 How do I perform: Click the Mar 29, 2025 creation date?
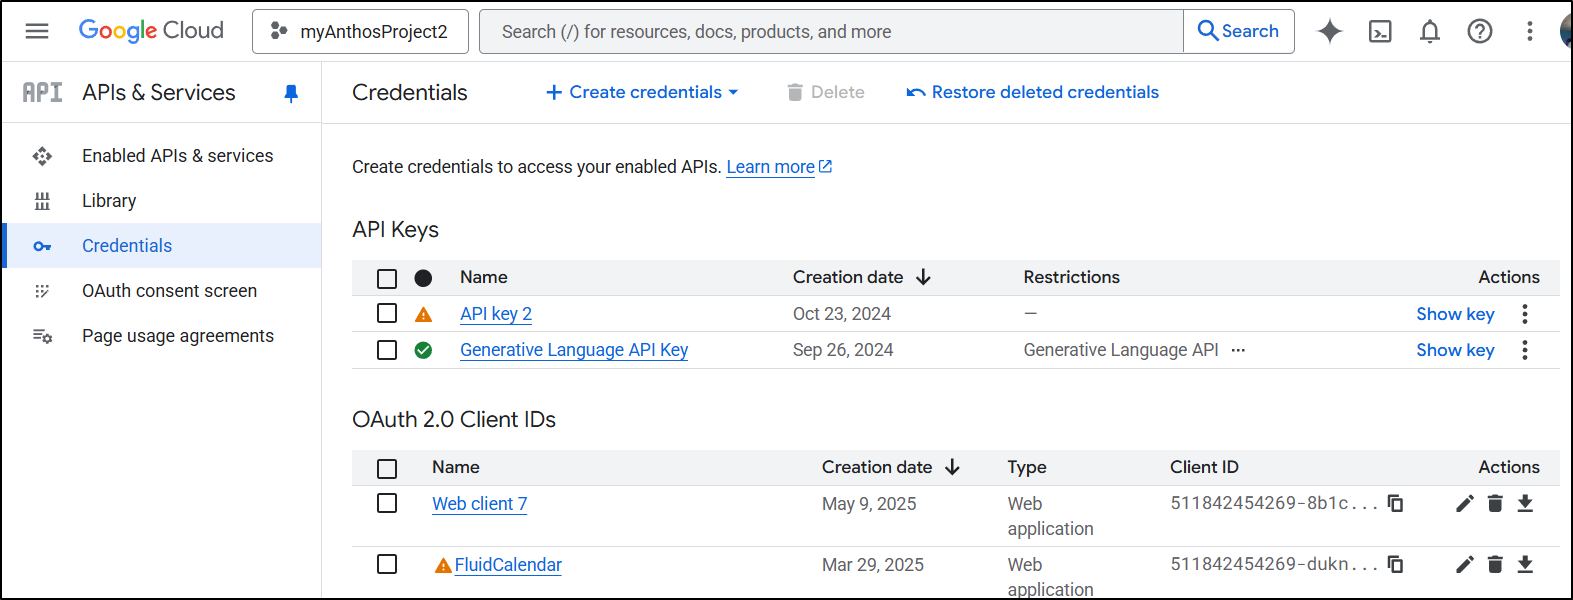873,565
